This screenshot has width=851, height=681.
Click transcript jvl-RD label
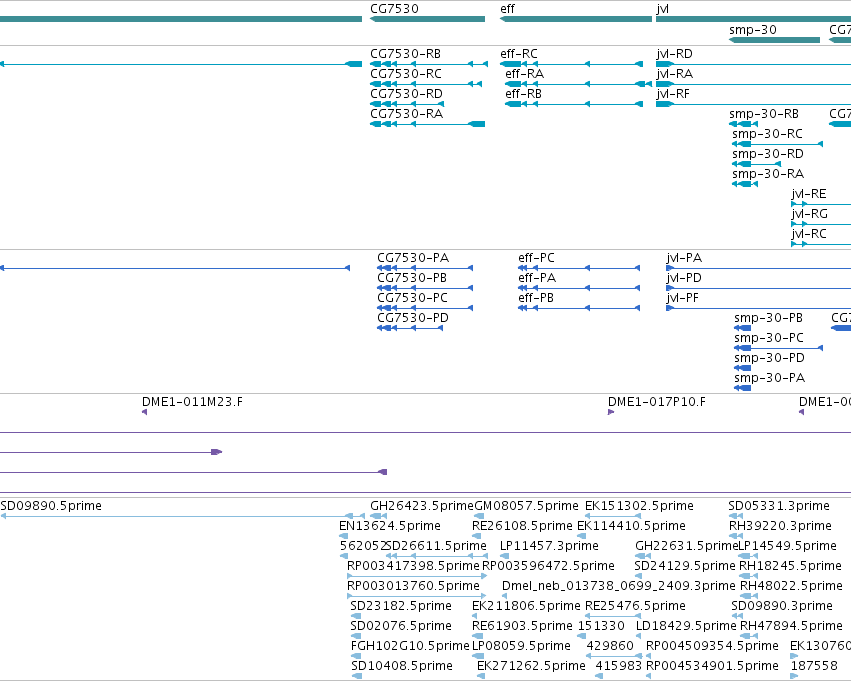click(x=675, y=54)
